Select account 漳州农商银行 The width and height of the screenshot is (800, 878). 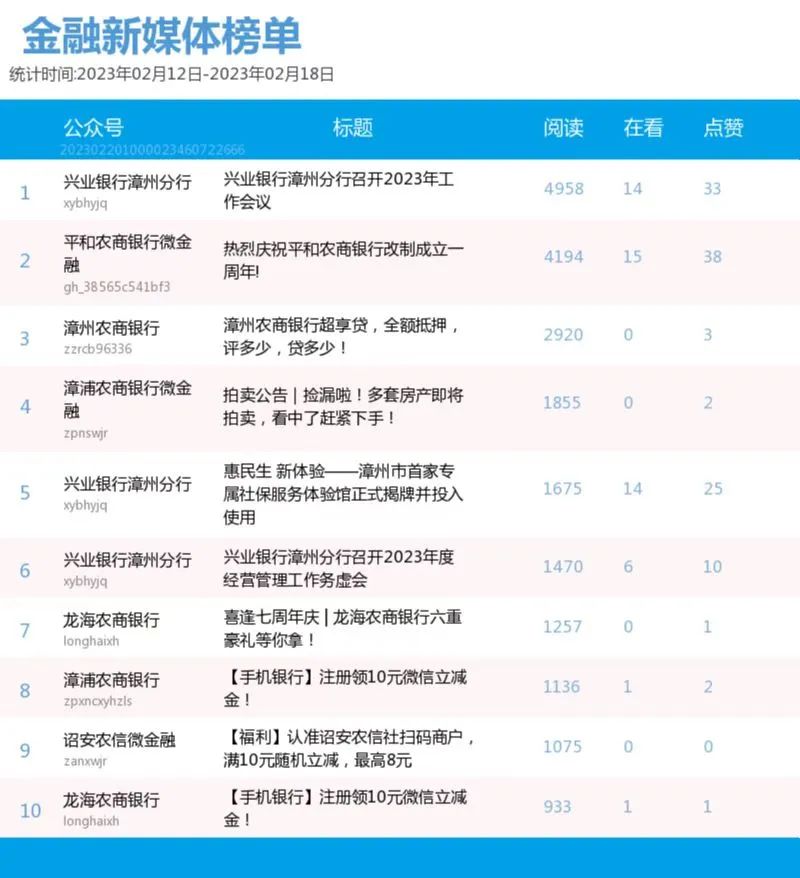pyautogui.click(x=111, y=328)
